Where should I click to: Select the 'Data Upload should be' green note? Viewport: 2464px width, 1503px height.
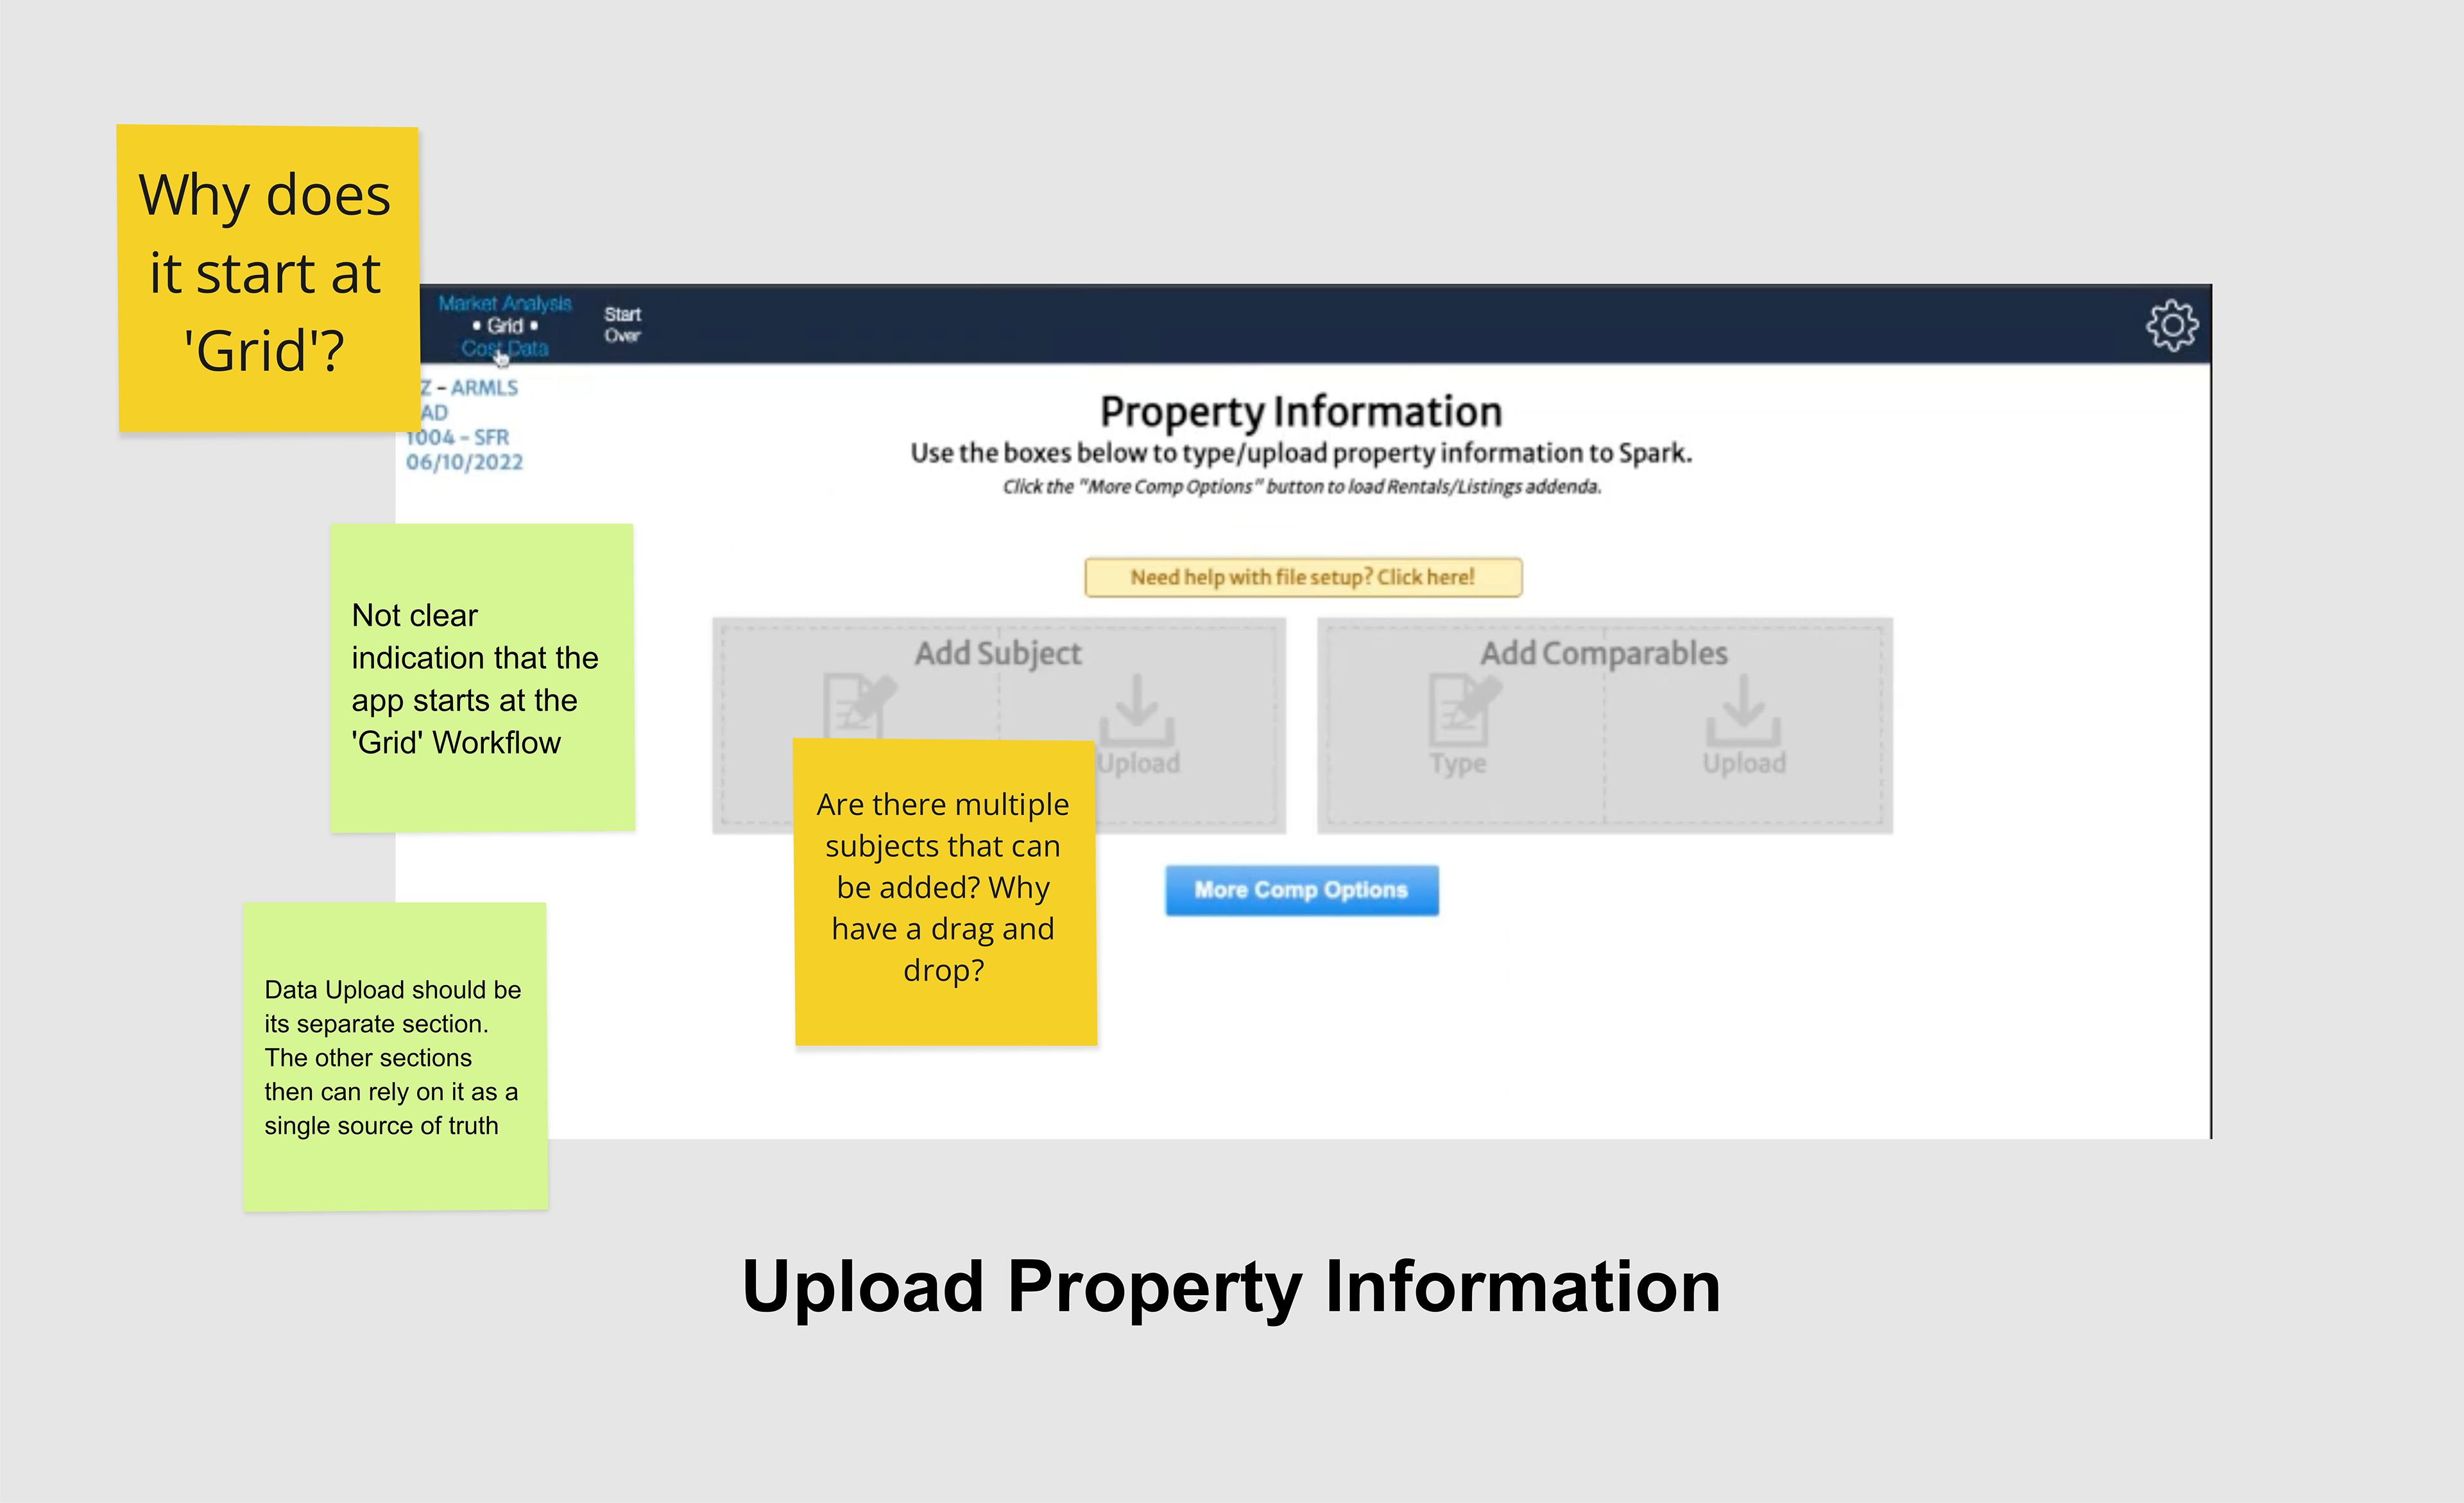tap(394, 1056)
